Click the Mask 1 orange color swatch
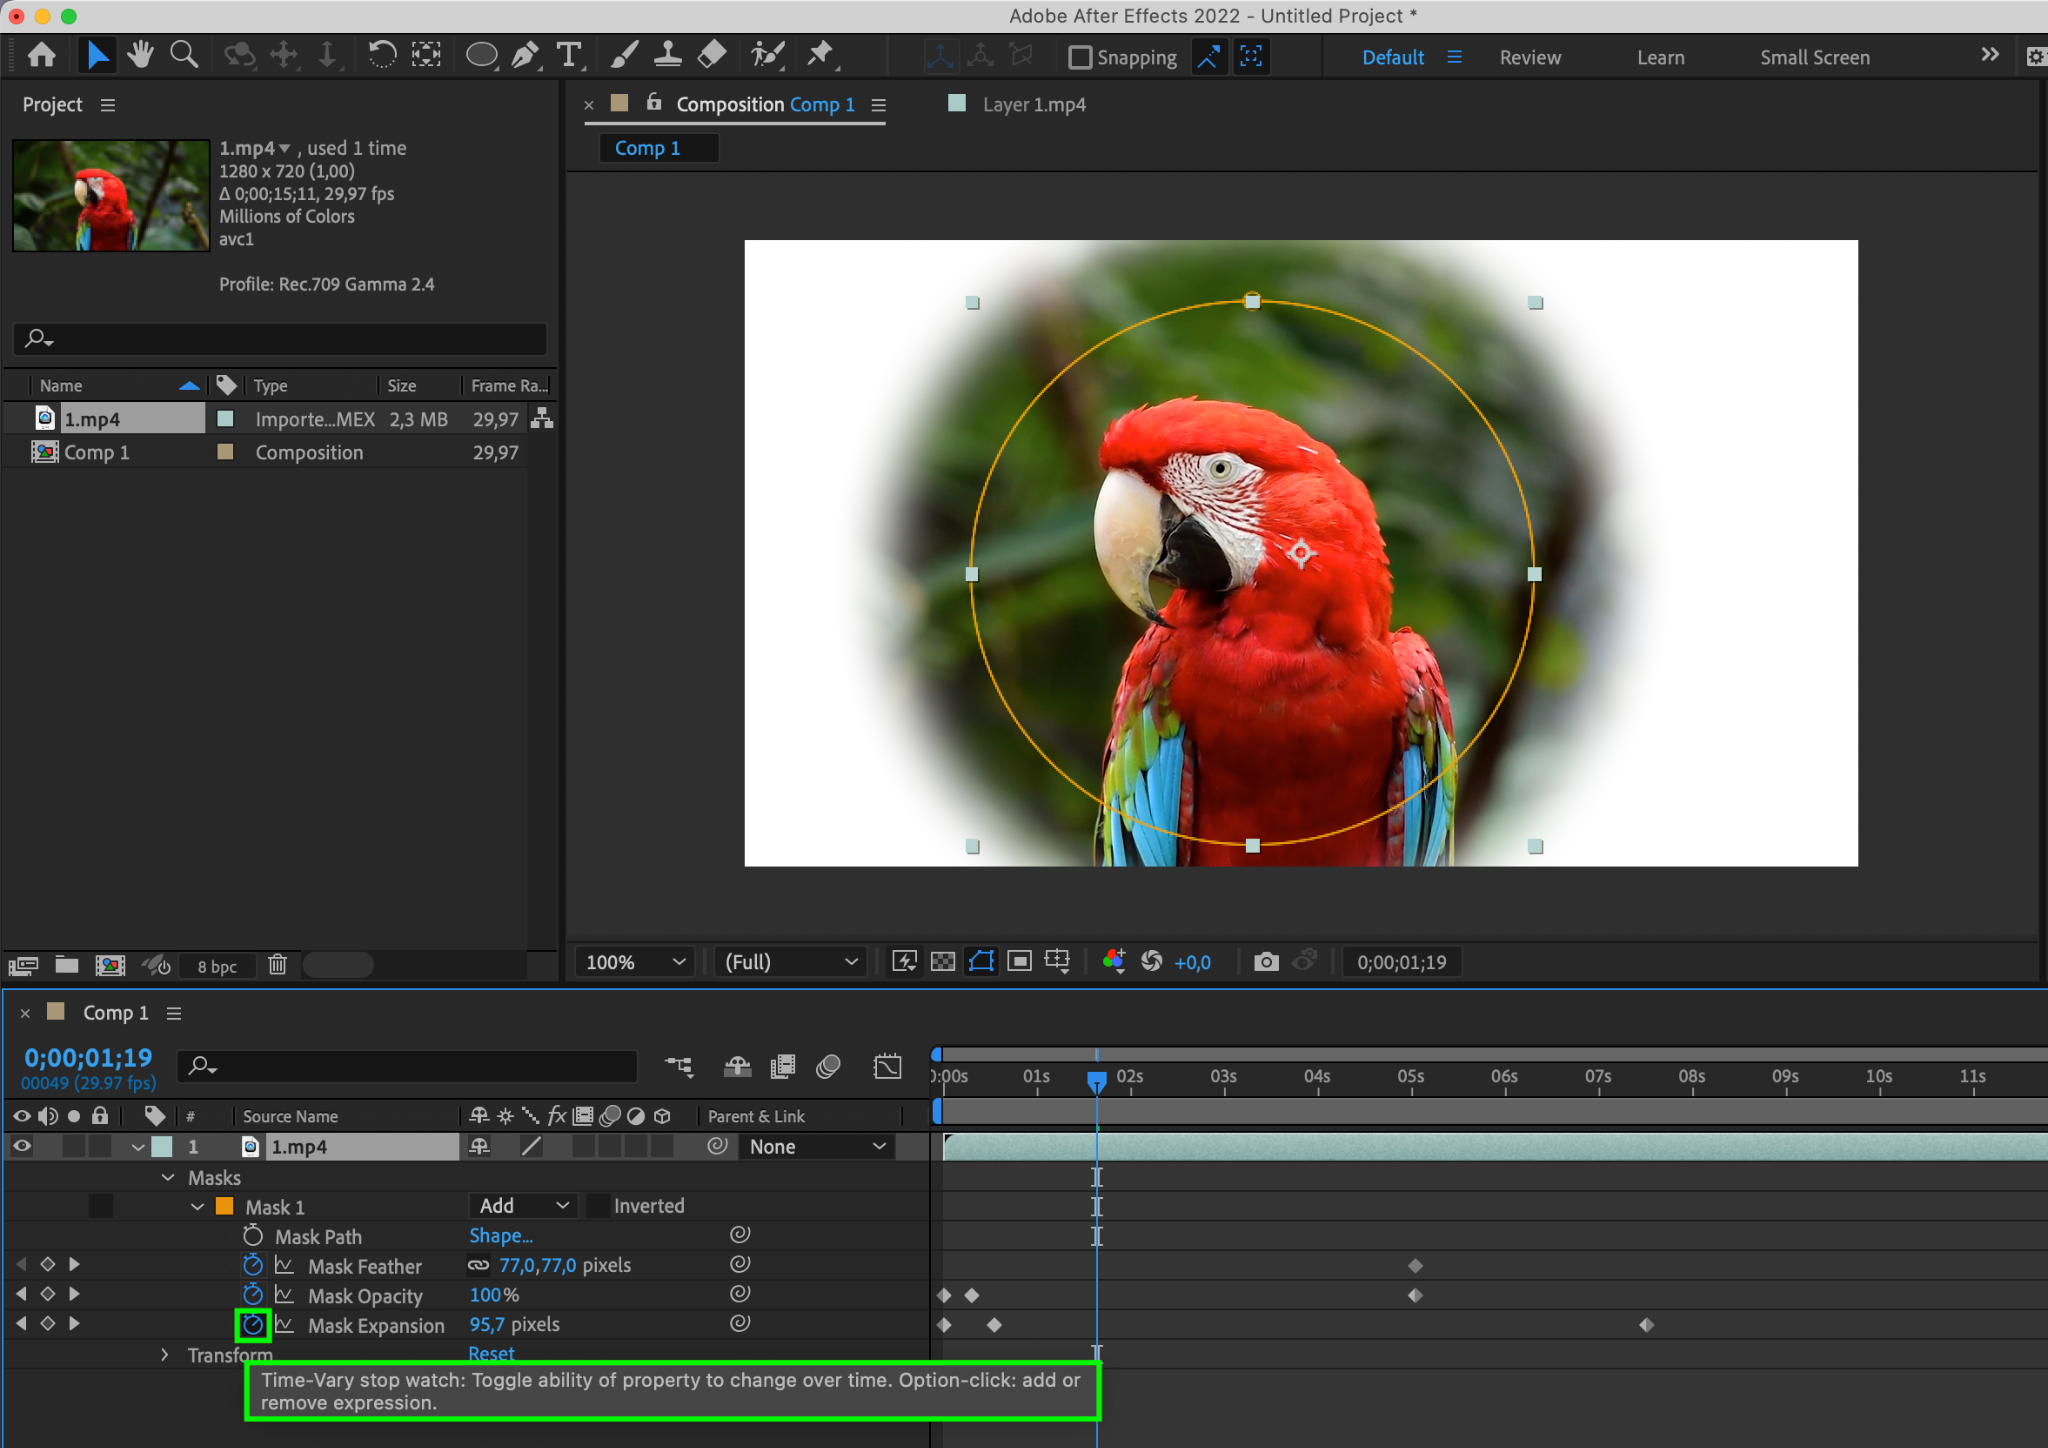Screen dimensions: 2048x1448 click(225, 1207)
